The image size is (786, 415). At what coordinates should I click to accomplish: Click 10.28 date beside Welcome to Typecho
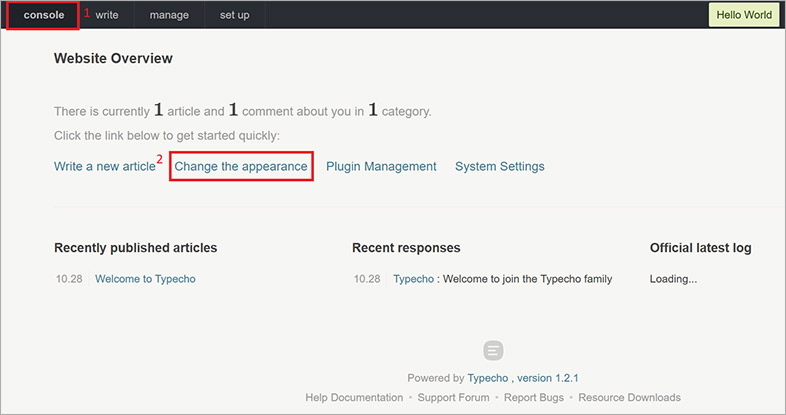click(69, 279)
